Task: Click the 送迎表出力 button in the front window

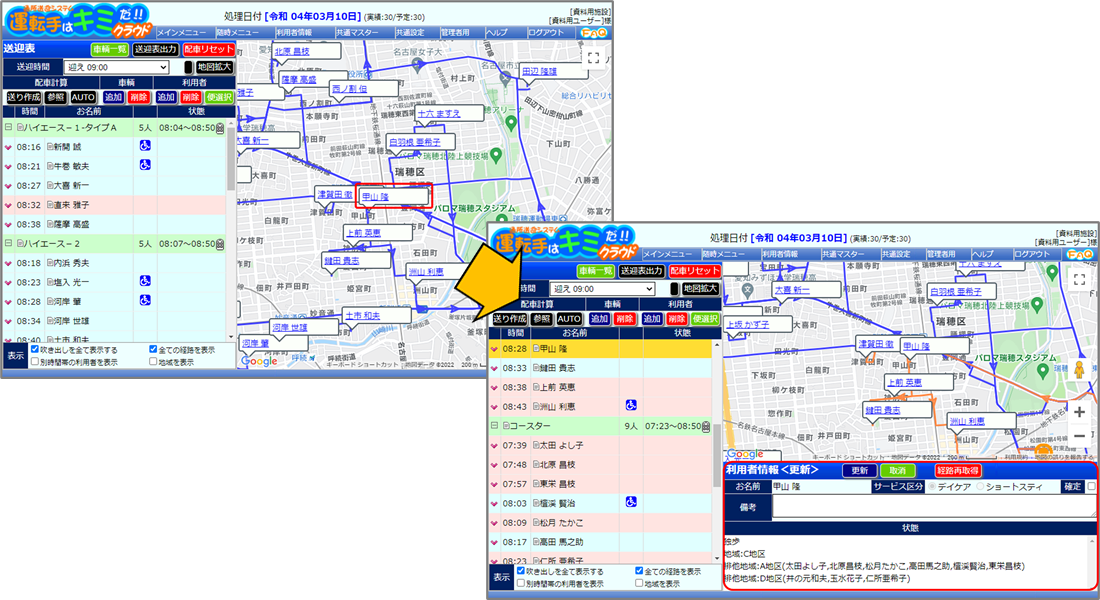Action: (641, 271)
